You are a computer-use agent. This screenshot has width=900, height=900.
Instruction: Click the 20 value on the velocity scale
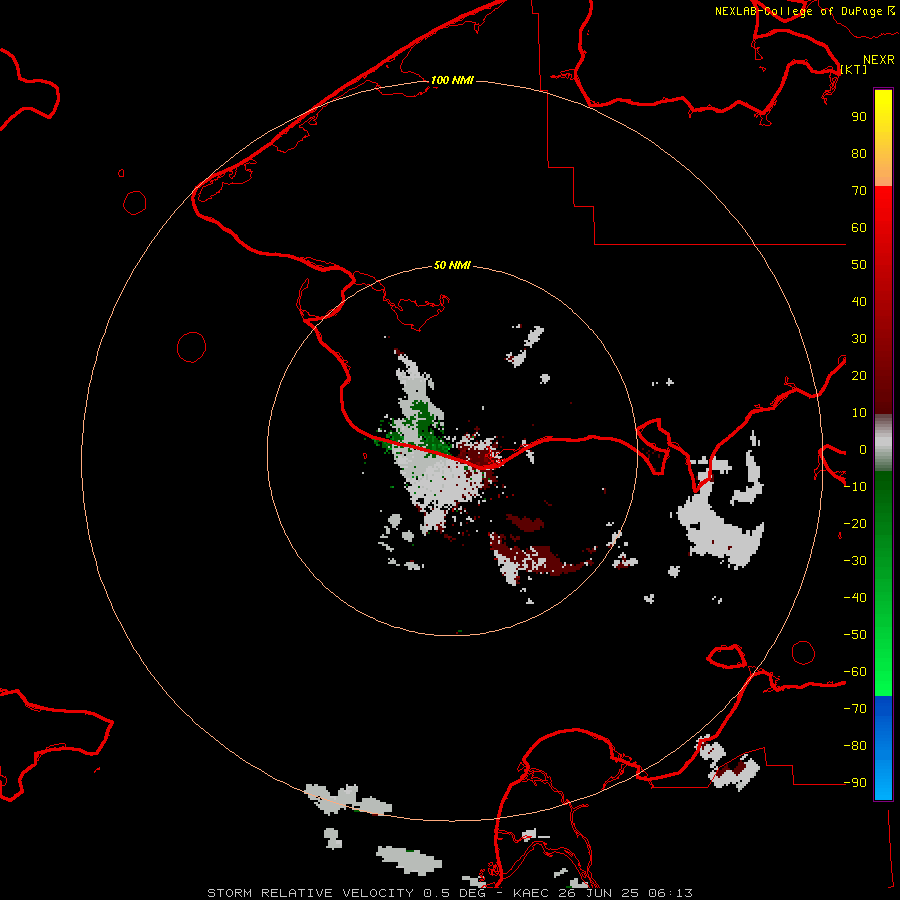click(859, 375)
